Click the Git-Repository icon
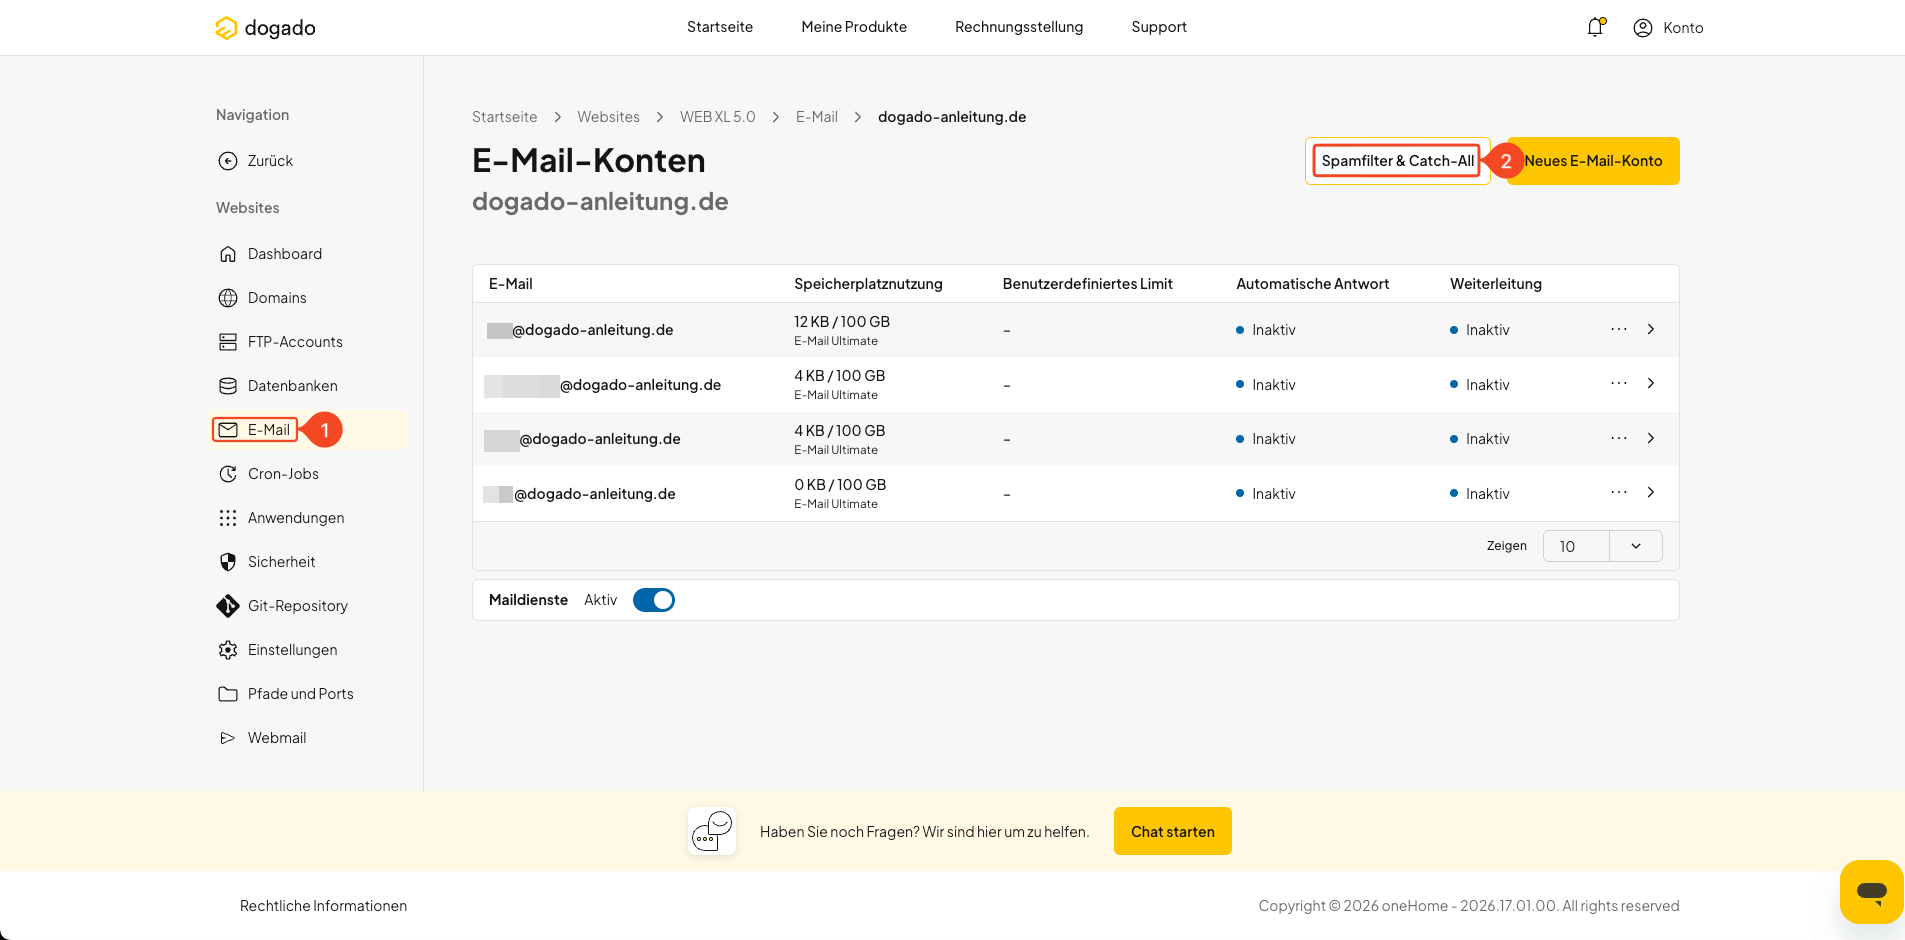 coord(228,606)
